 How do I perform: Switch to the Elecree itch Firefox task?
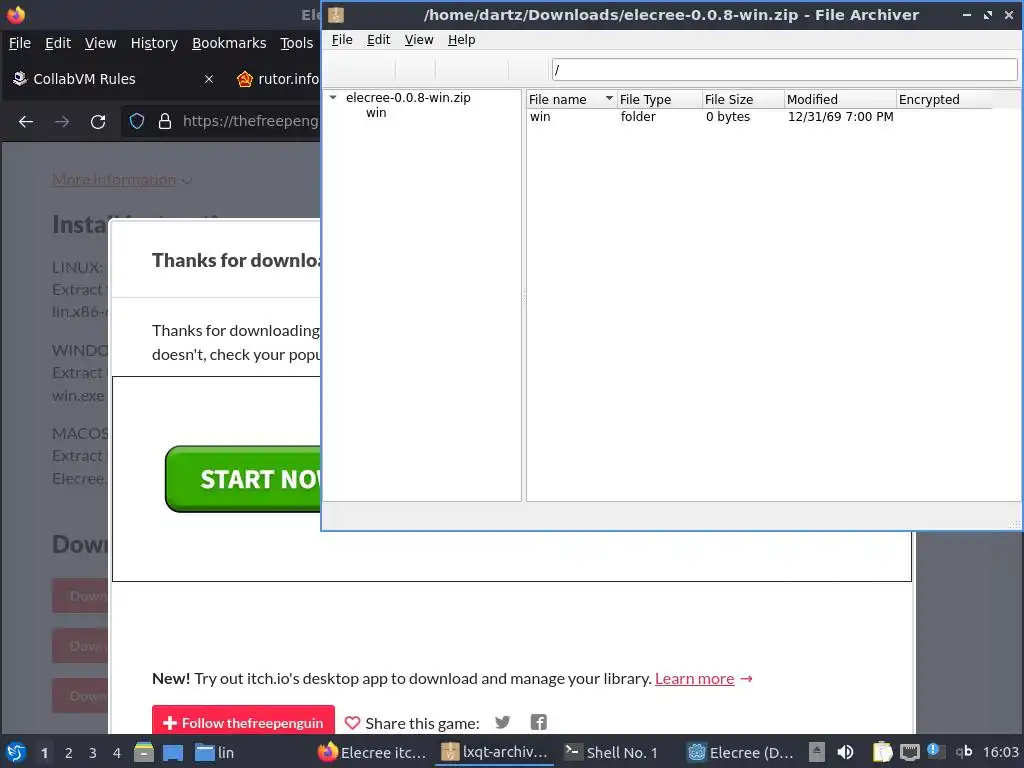[x=372, y=752]
